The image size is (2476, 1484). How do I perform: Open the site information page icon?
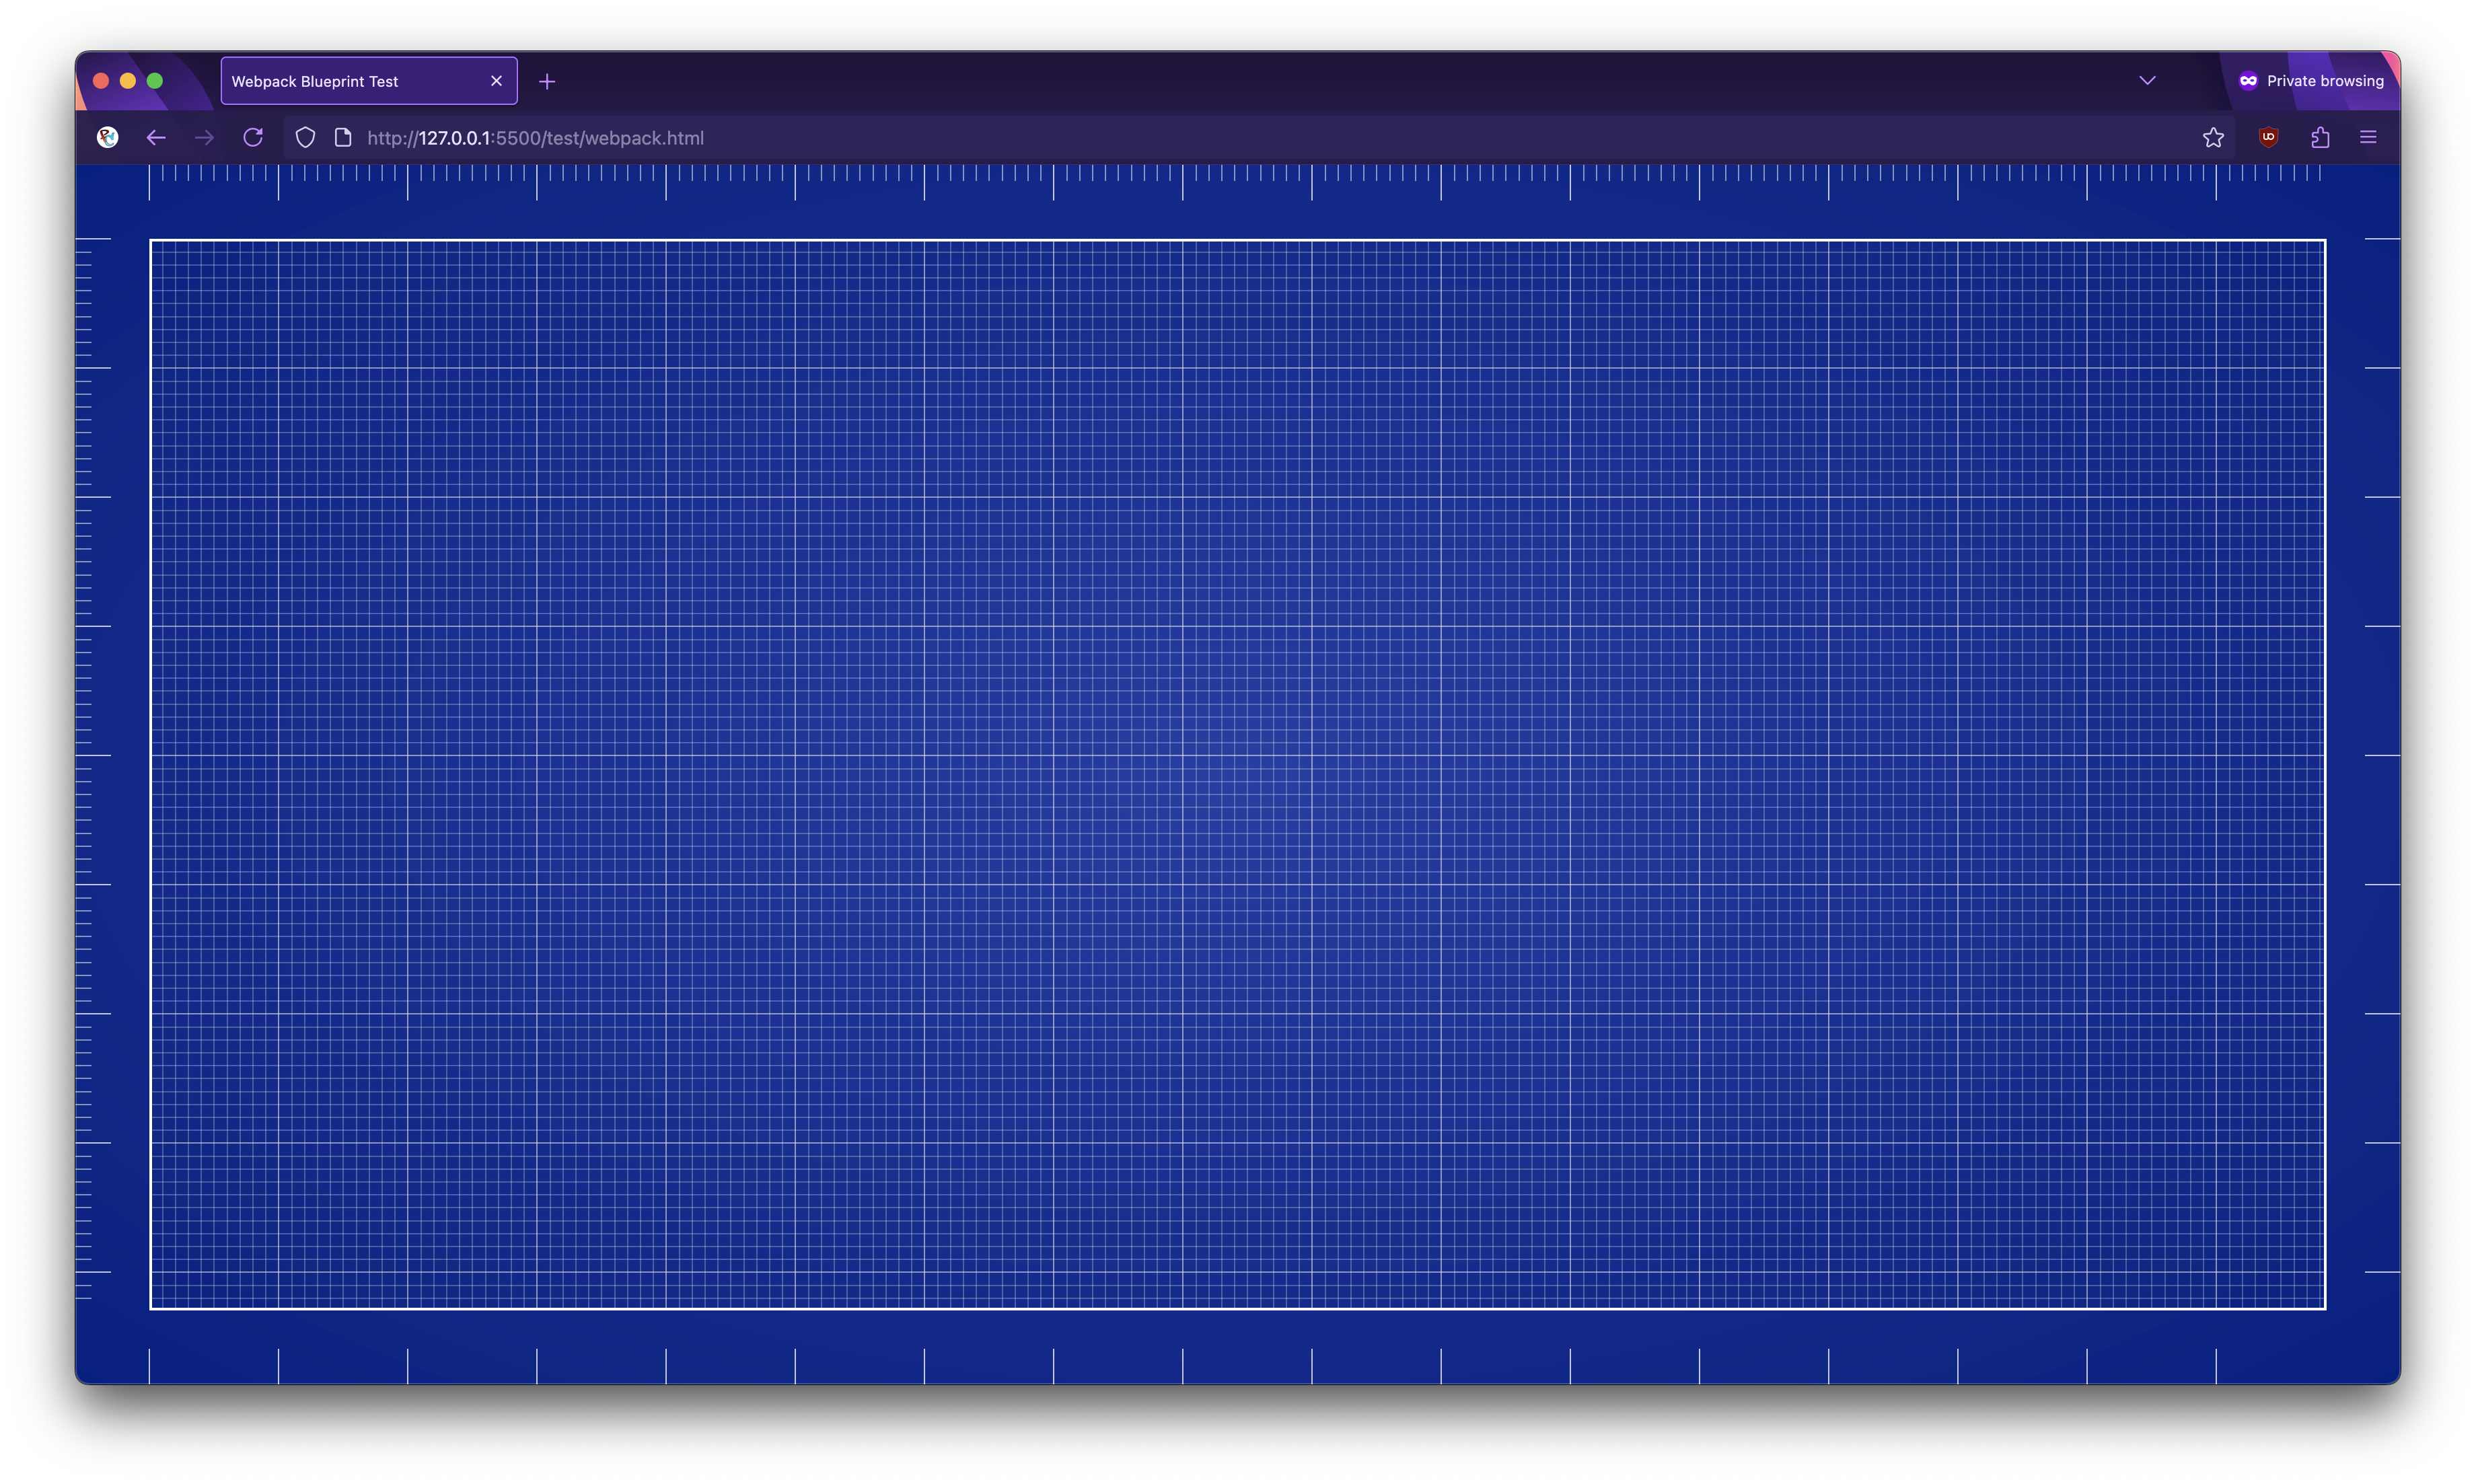pyautogui.click(x=343, y=138)
